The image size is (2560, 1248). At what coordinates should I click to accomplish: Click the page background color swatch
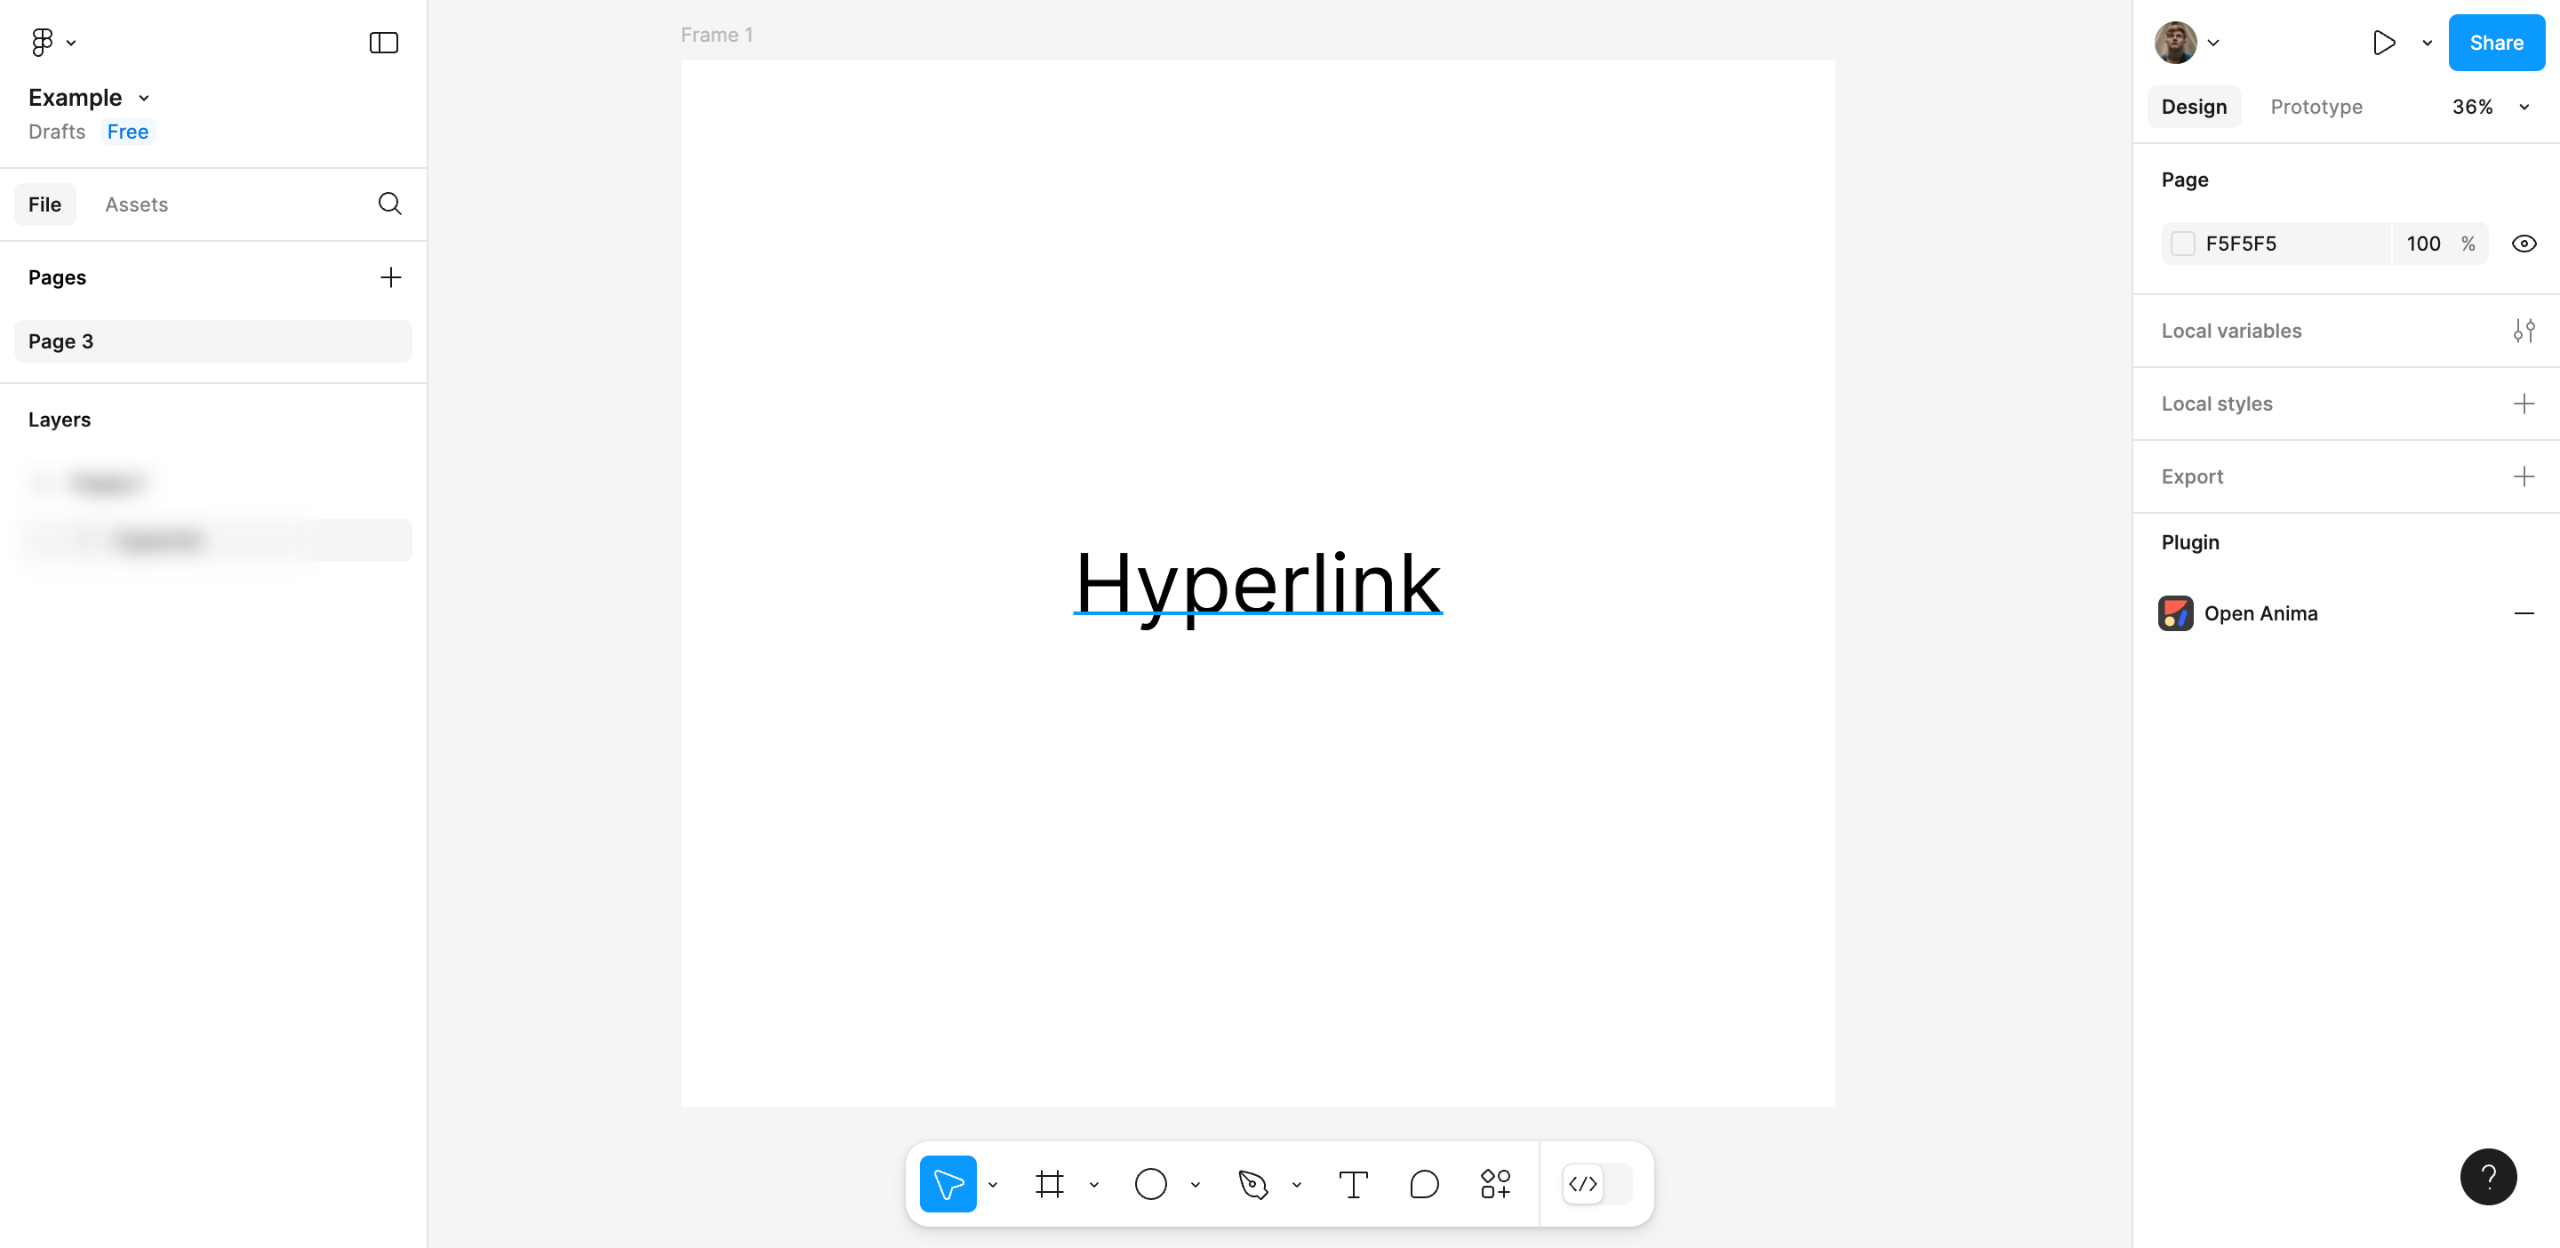(x=2182, y=244)
